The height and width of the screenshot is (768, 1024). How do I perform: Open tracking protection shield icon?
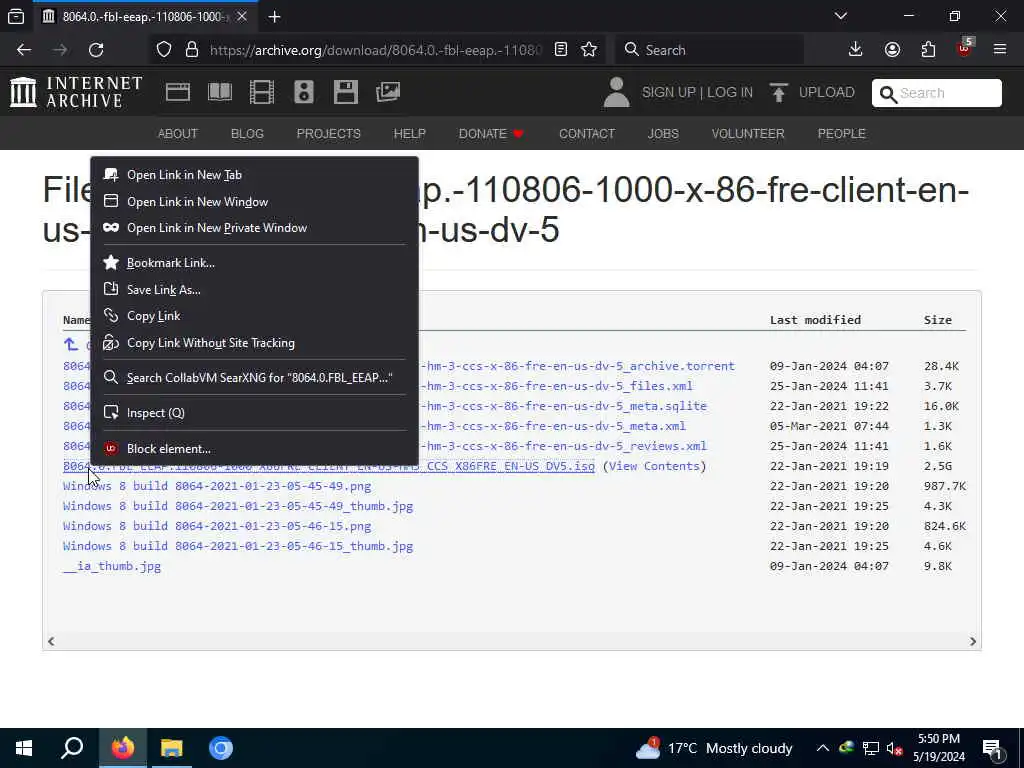point(164,50)
